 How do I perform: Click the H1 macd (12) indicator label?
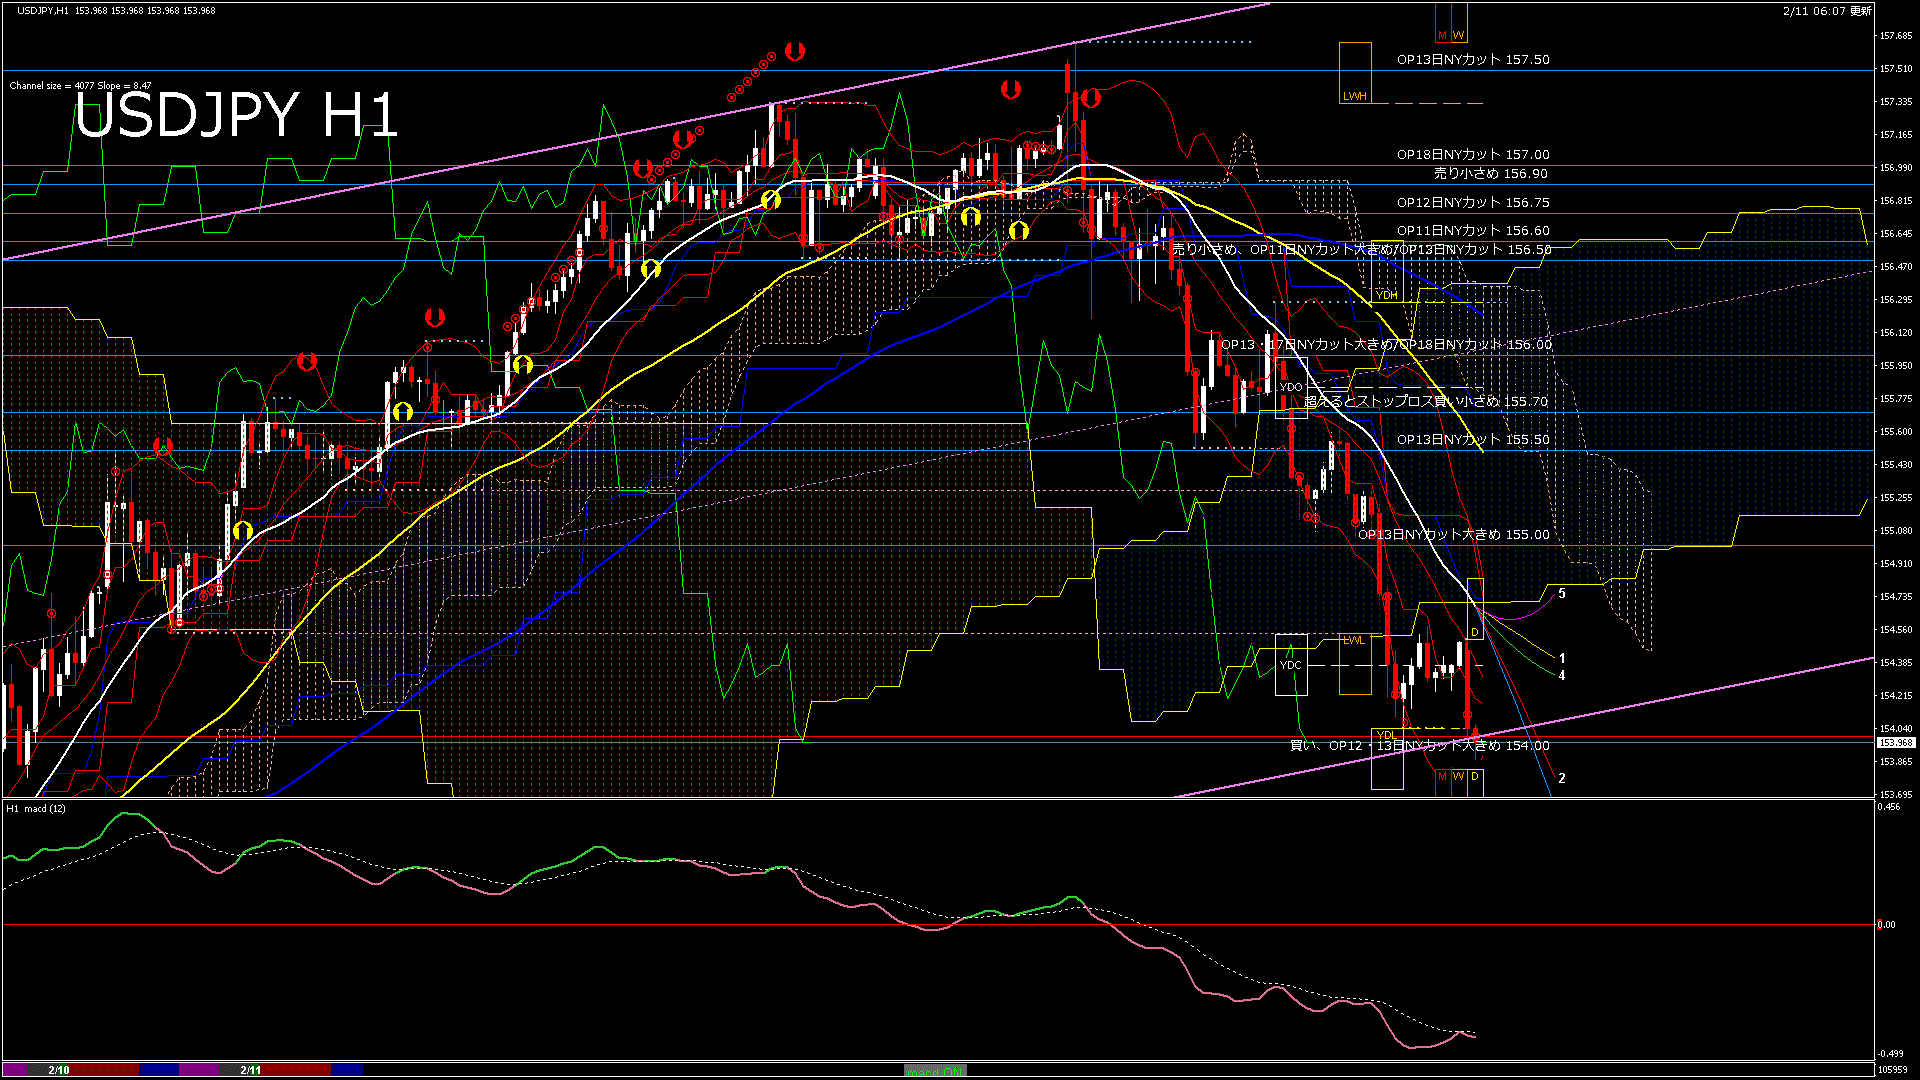(x=36, y=808)
